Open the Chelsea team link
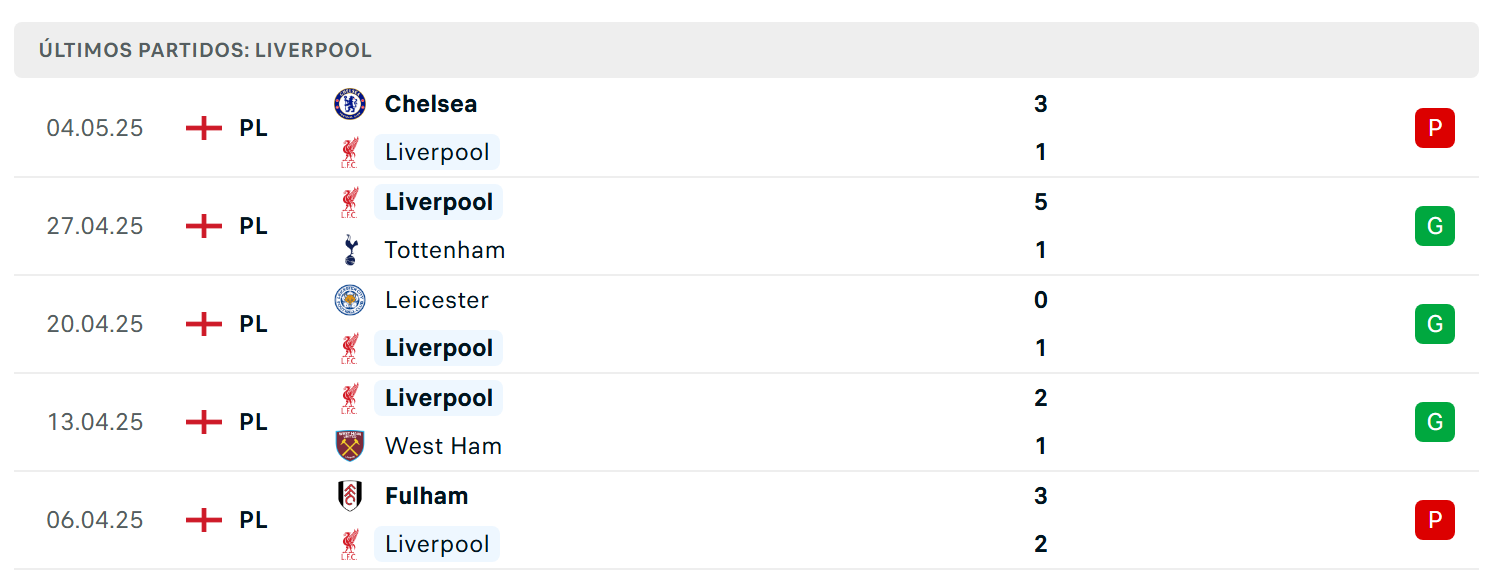 pos(431,104)
